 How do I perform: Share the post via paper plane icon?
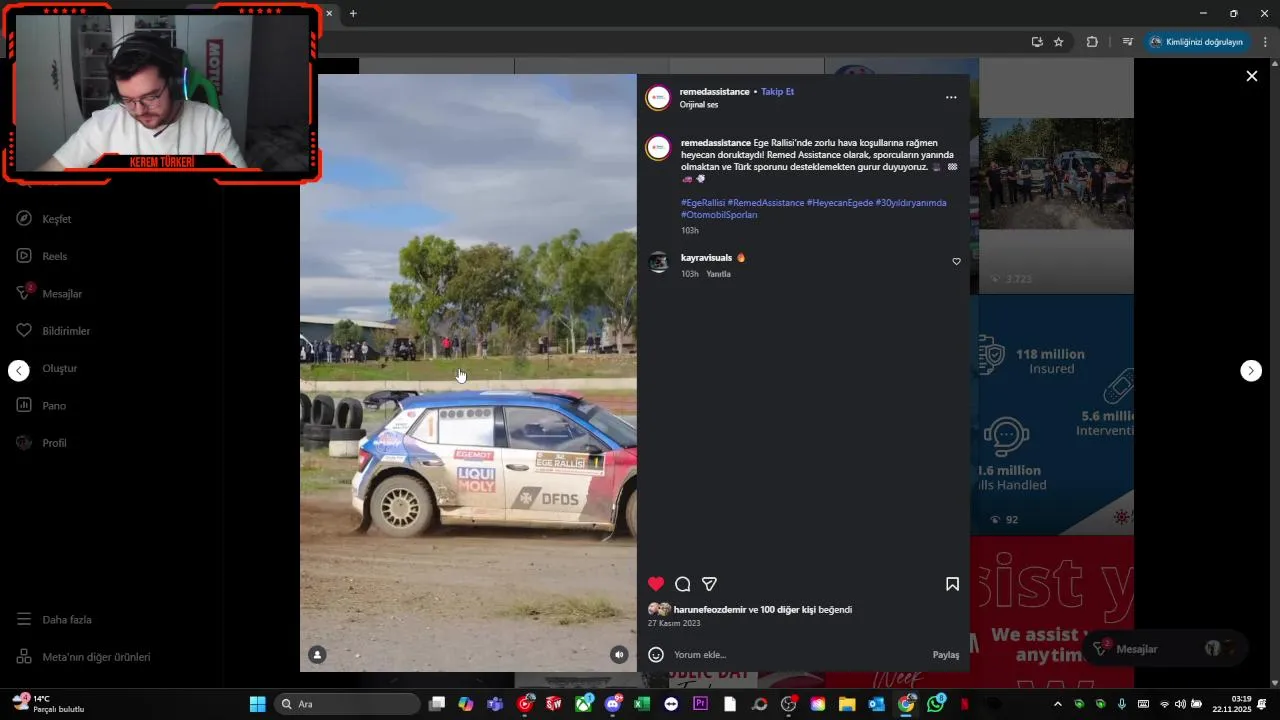tap(709, 584)
